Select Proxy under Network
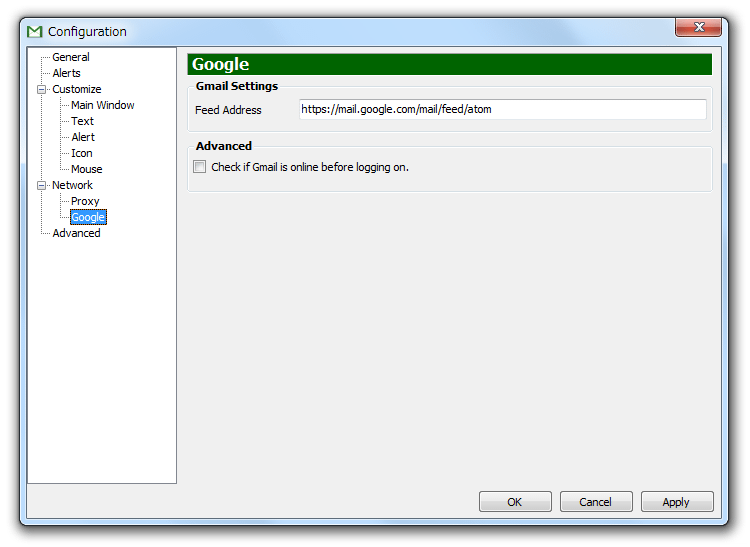This screenshot has width=750, height=547. (x=85, y=201)
